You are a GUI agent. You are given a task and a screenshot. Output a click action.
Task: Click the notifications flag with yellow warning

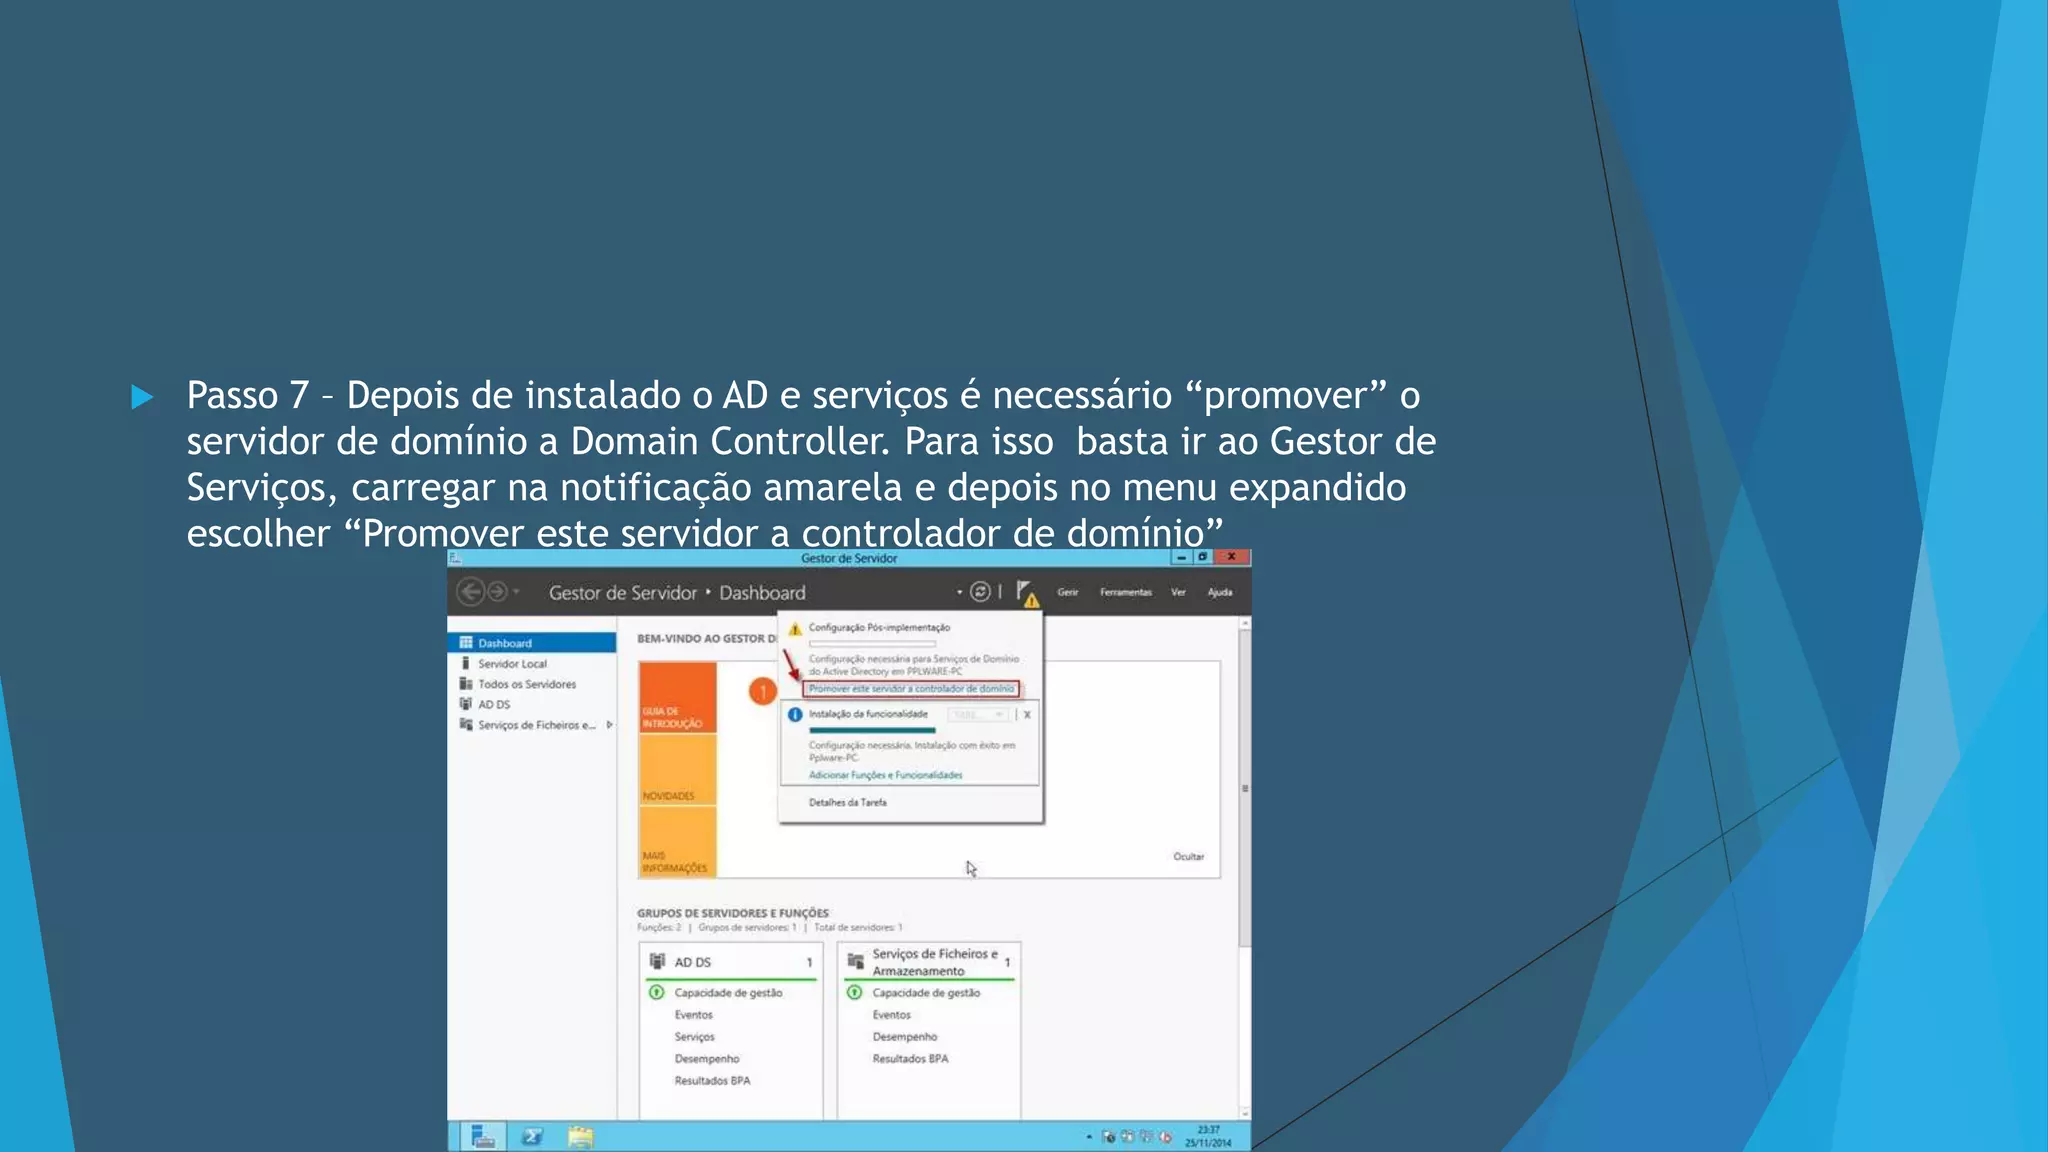point(1027,594)
